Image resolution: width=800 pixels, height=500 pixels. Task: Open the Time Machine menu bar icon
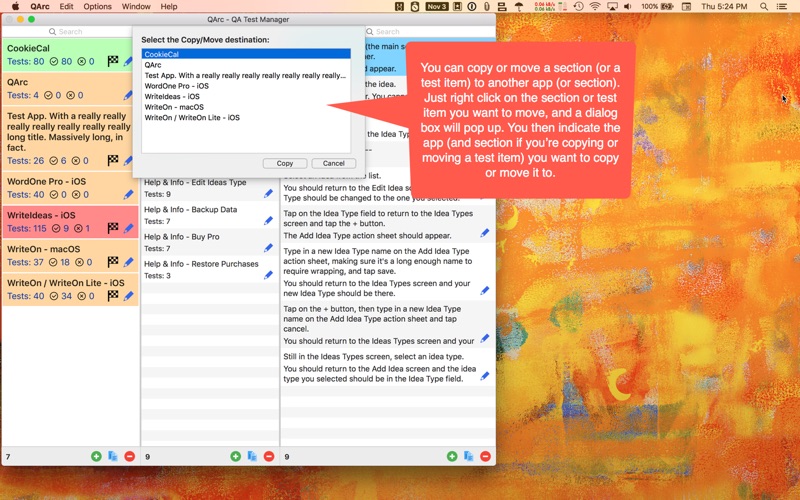[579, 7]
